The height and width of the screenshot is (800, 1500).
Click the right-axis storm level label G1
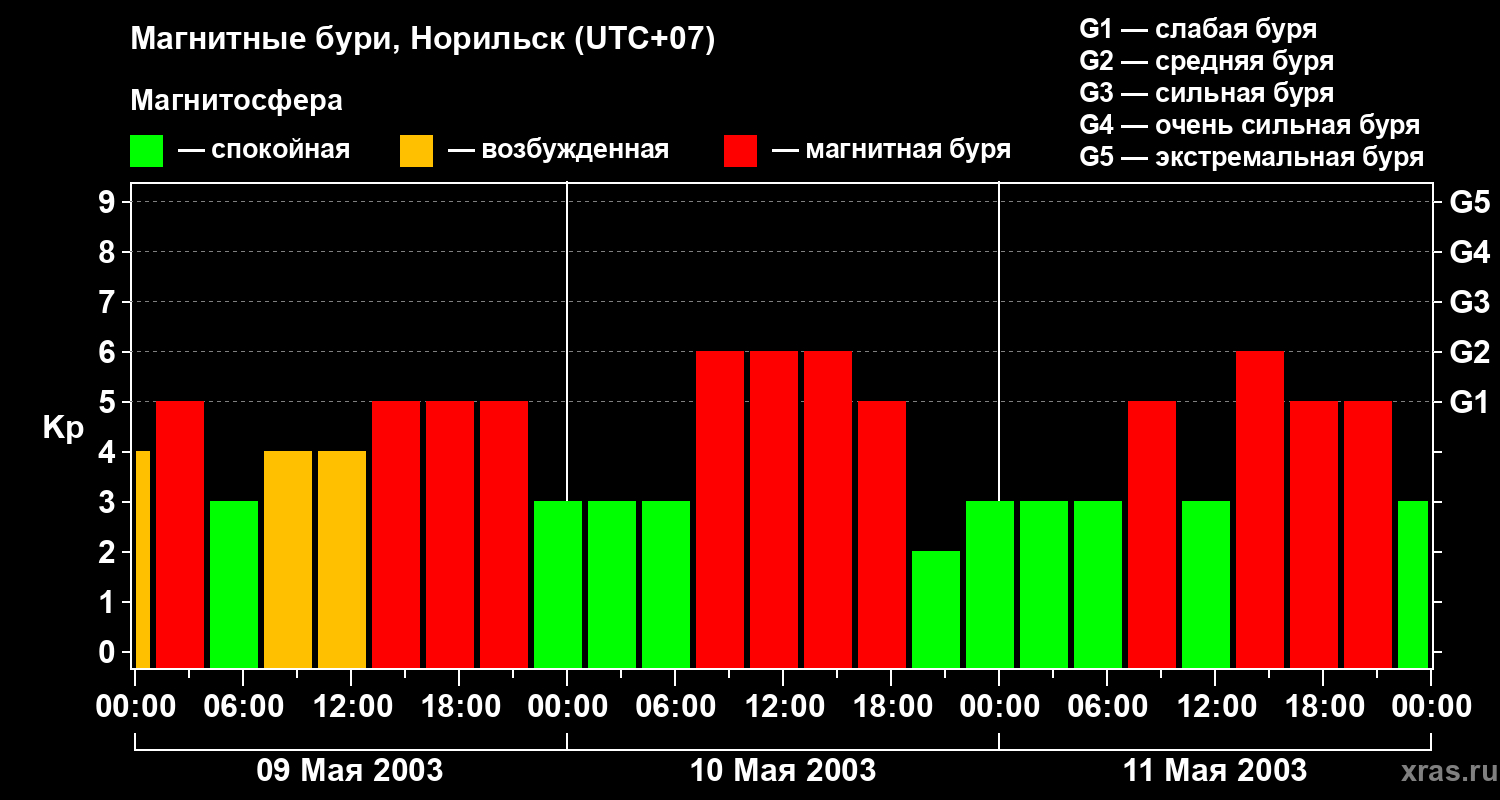(1469, 402)
